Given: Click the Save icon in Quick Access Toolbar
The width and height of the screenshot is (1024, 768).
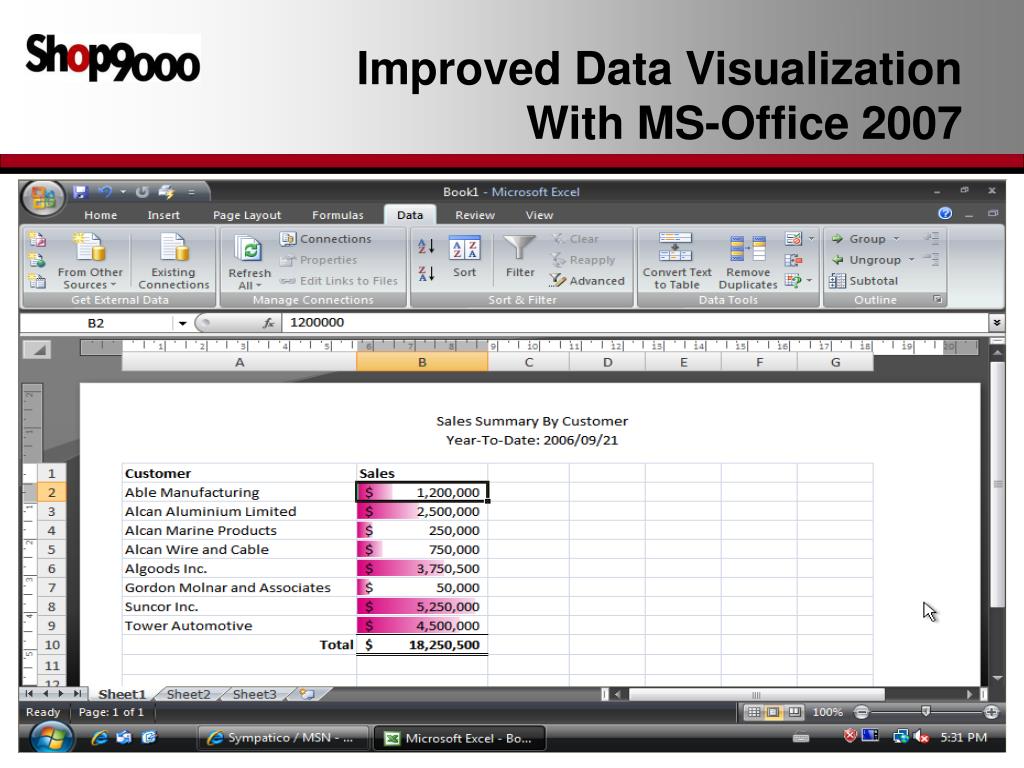Looking at the screenshot, I should coord(80,192).
